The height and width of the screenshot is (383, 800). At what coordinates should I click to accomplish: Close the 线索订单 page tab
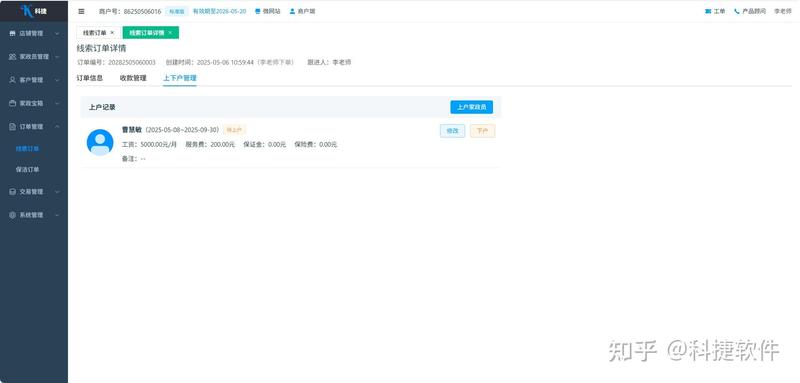click(x=112, y=33)
